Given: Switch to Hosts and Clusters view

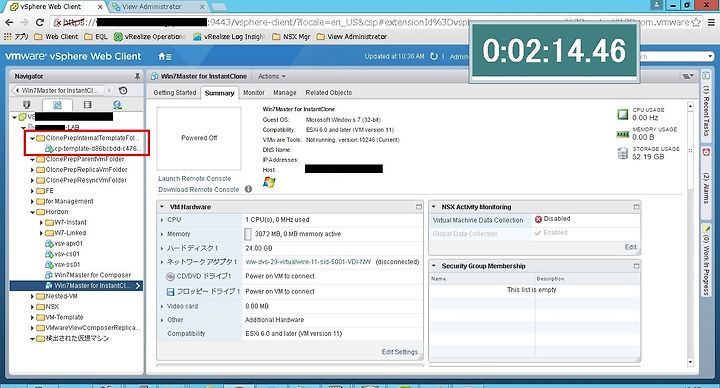Looking at the screenshot, I should [27, 105].
